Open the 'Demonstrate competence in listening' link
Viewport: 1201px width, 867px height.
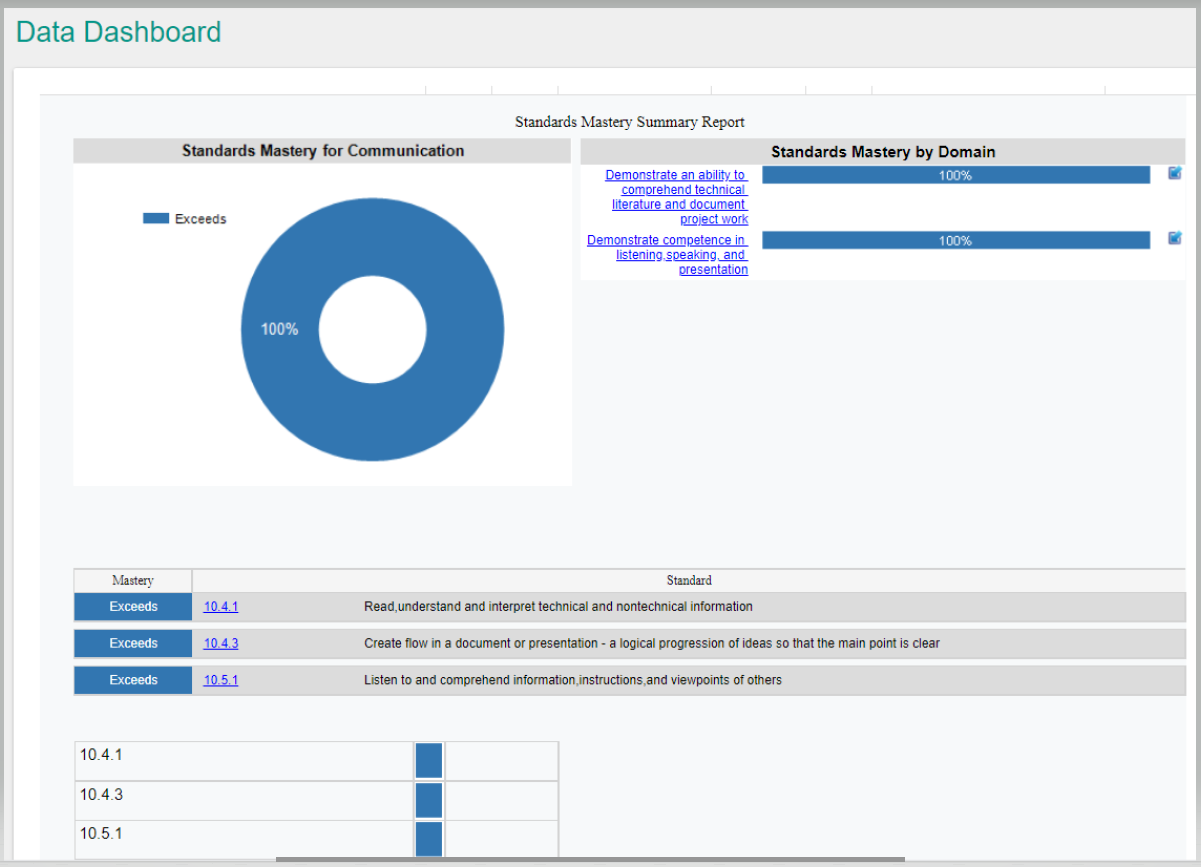(x=667, y=255)
